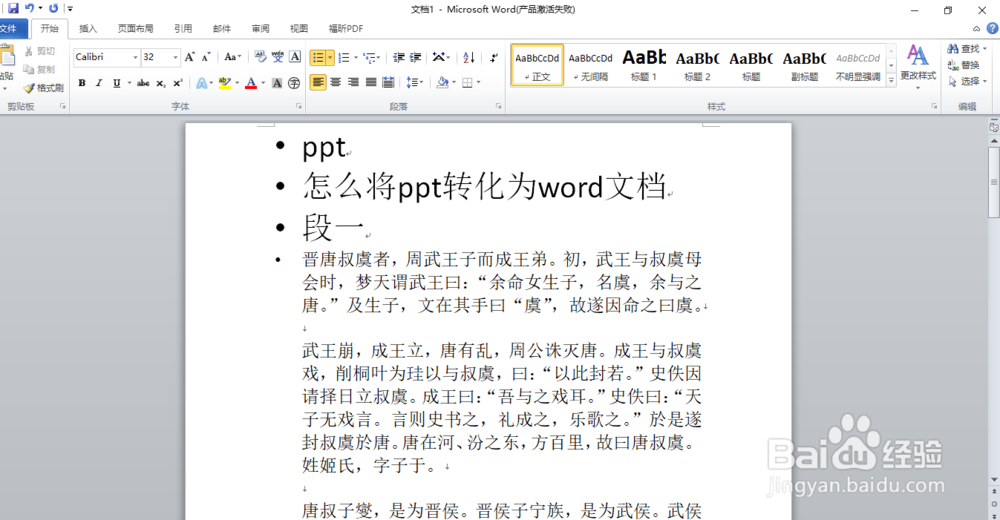Switch to the 引用 tab
The width and height of the screenshot is (1000, 520).
click(x=183, y=29)
